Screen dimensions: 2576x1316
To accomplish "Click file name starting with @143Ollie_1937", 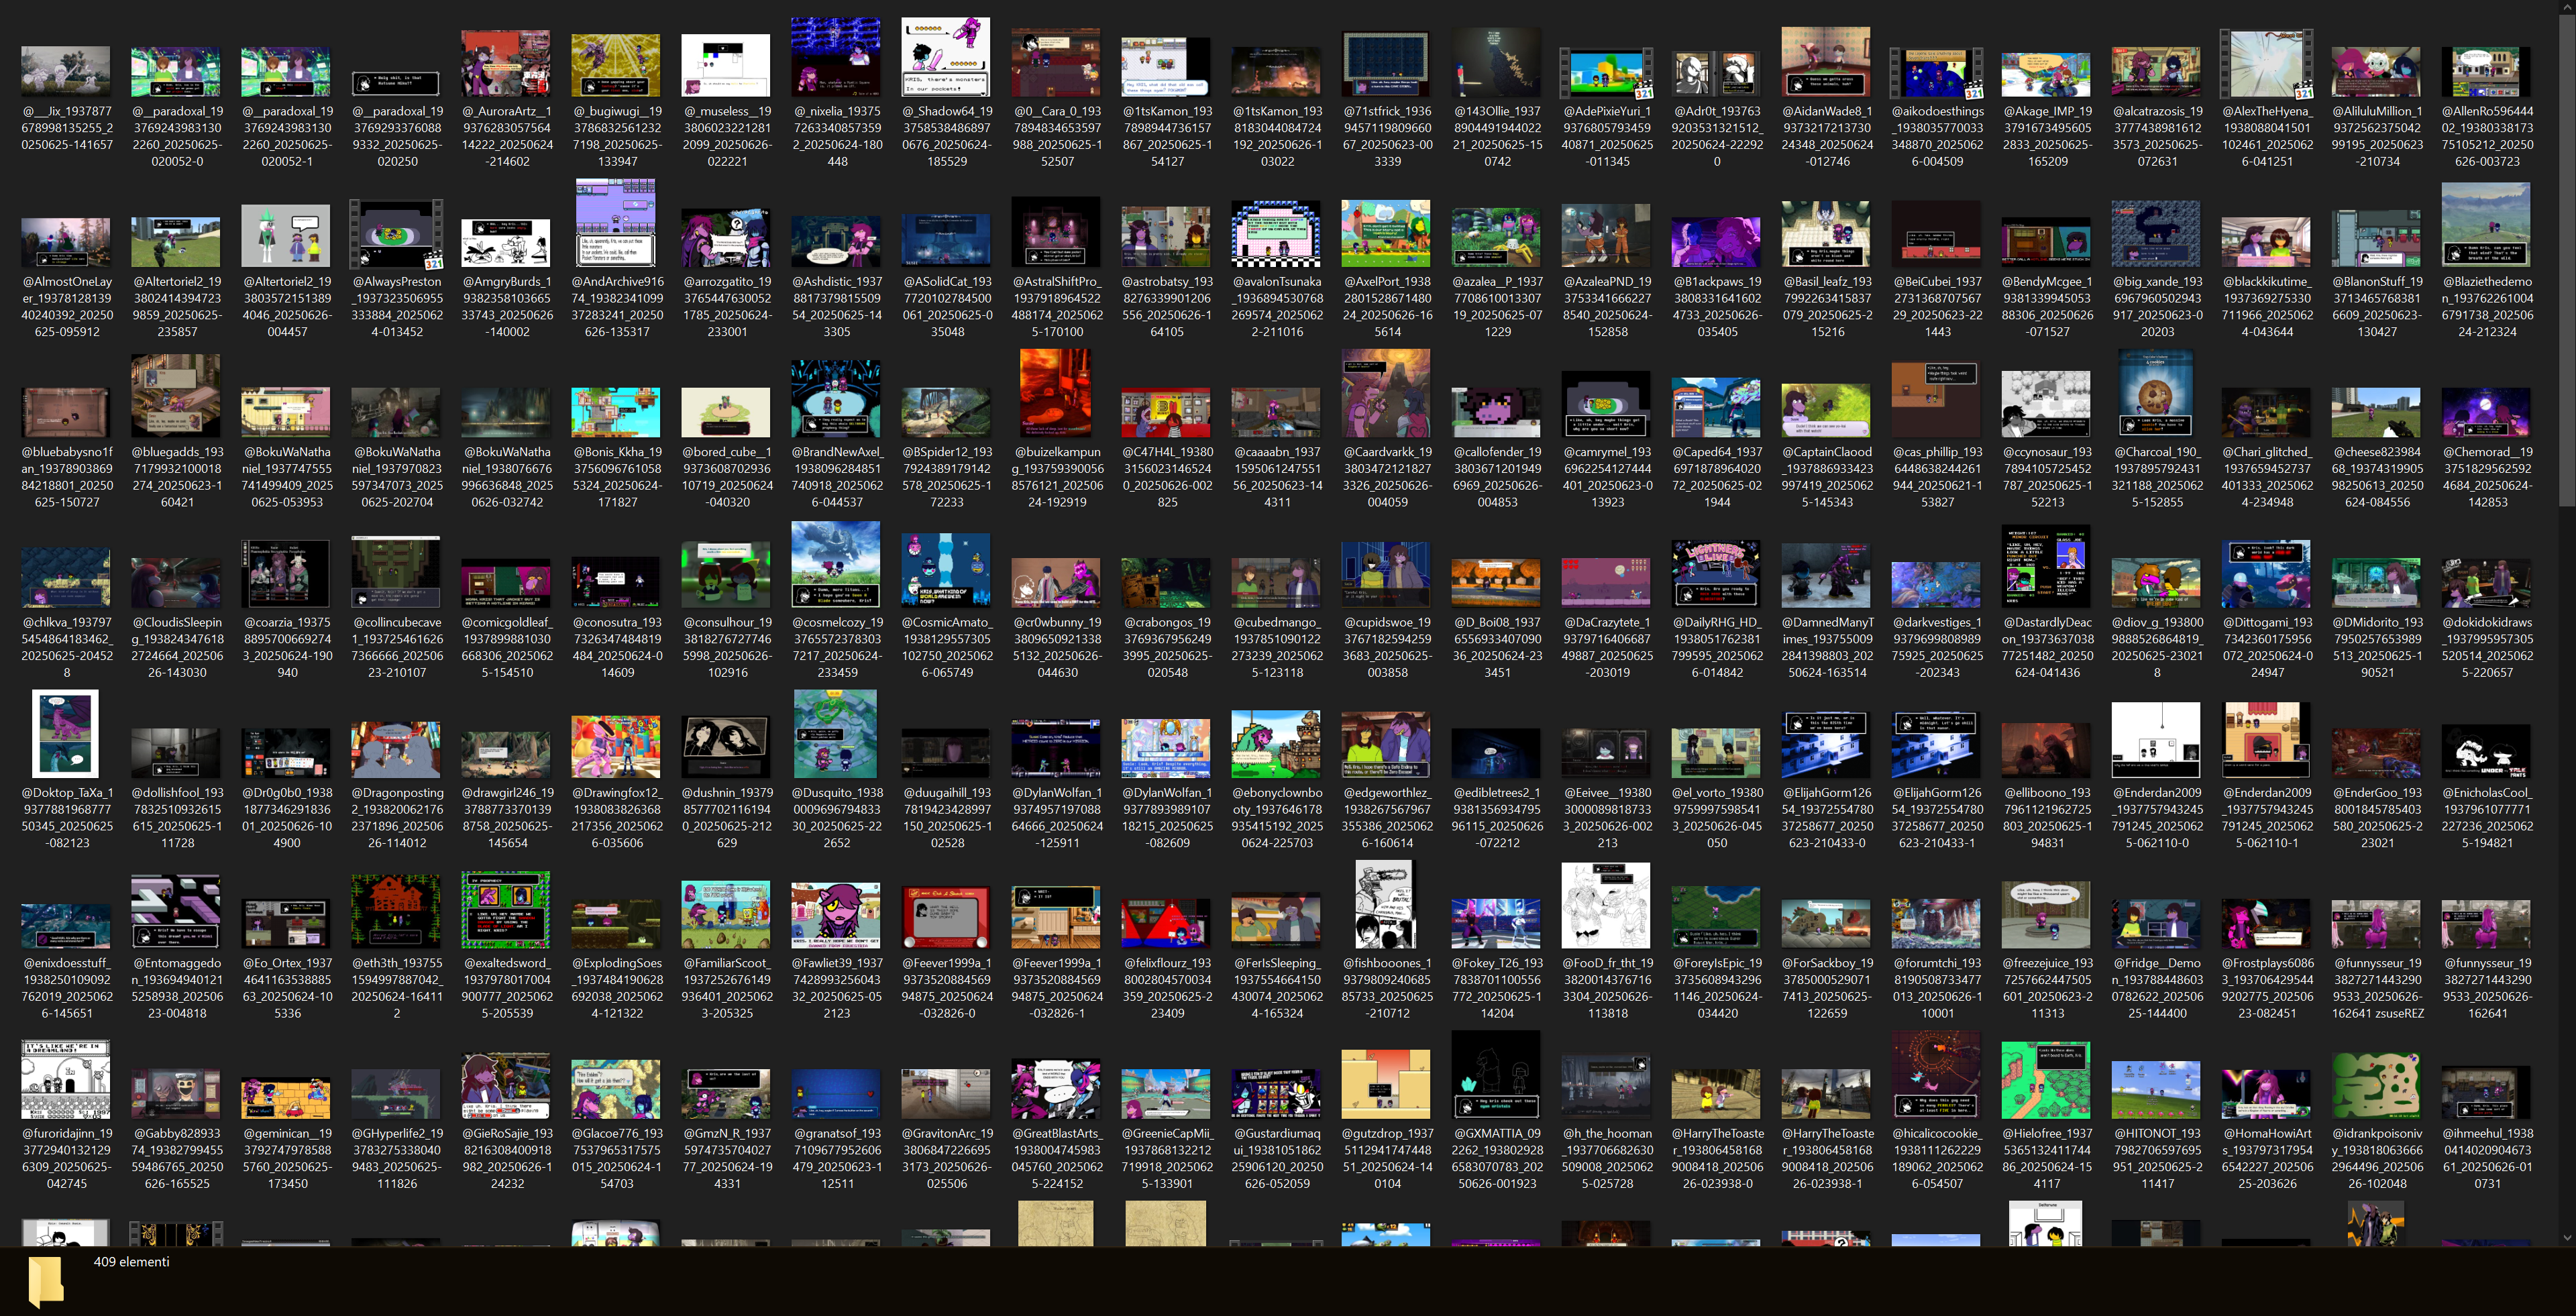I will point(1497,136).
